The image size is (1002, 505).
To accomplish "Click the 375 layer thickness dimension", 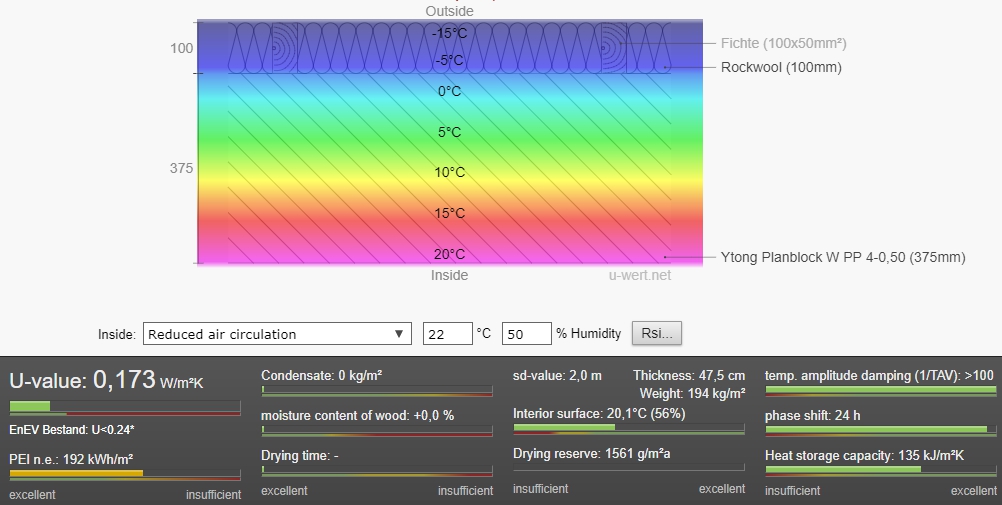I will click(x=181, y=168).
